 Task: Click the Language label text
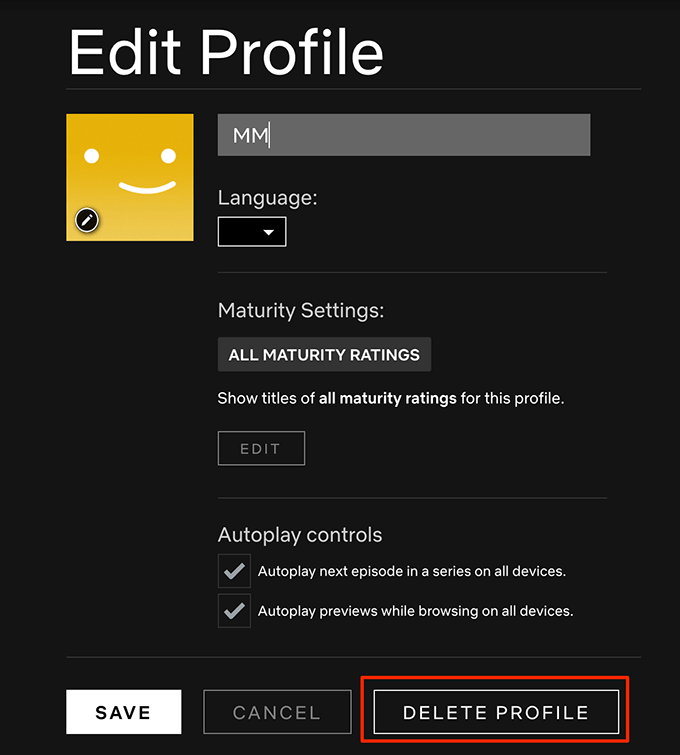267,198
